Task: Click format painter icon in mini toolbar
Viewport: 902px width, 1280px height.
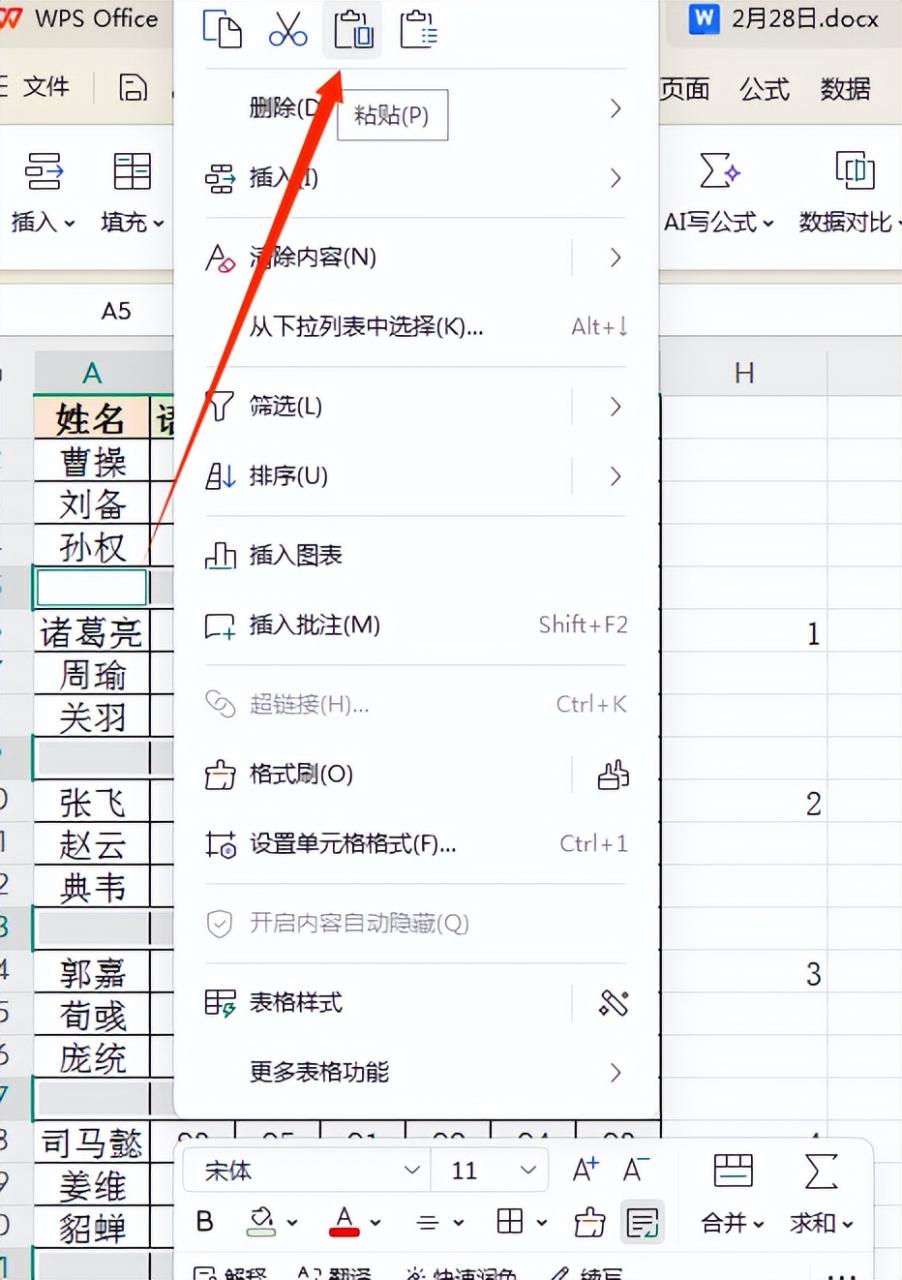Action: pyautogui.click(x=590, y=1221)
